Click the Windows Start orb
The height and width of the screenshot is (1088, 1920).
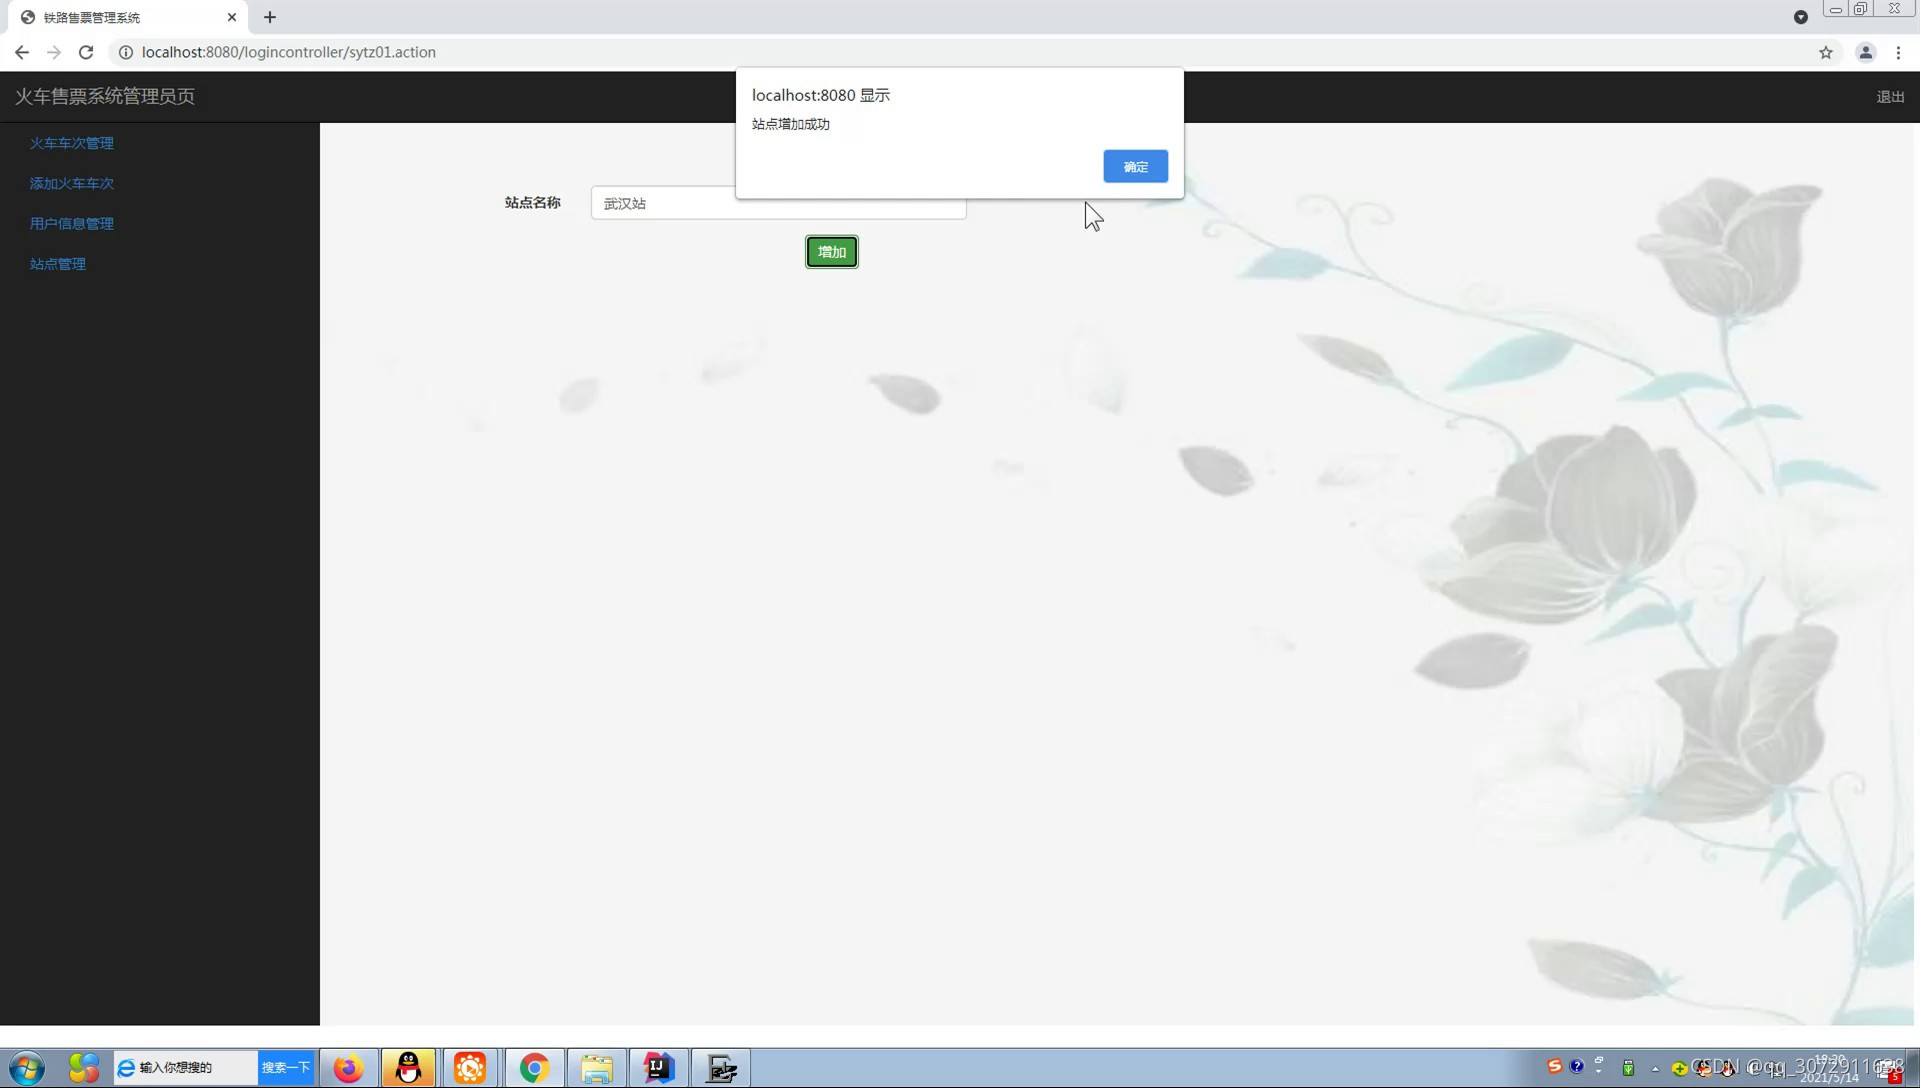click(x=27, y=1068)
